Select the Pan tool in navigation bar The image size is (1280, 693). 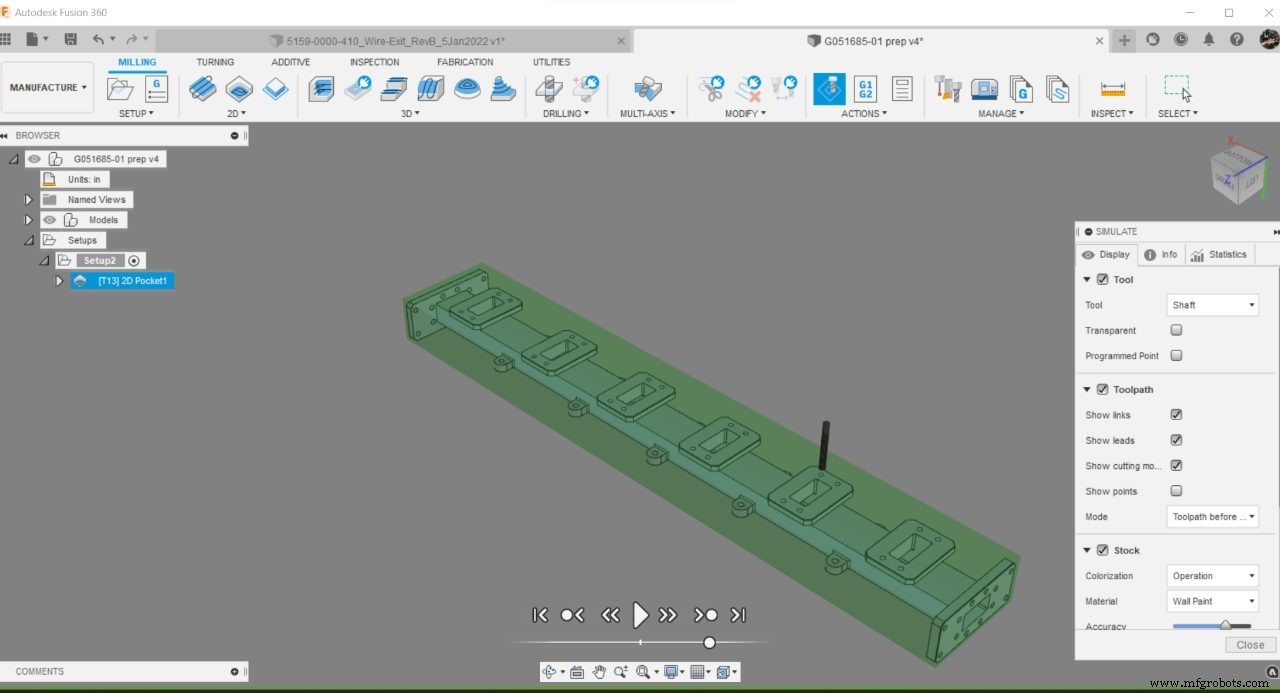[x=600, y=672]
